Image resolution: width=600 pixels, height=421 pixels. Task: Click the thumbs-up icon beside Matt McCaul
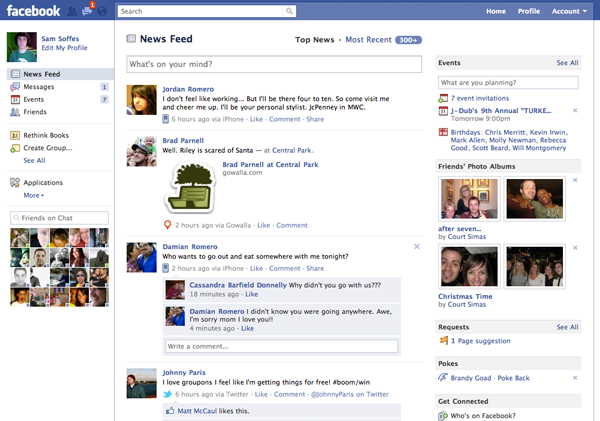[x=170, y=411]
